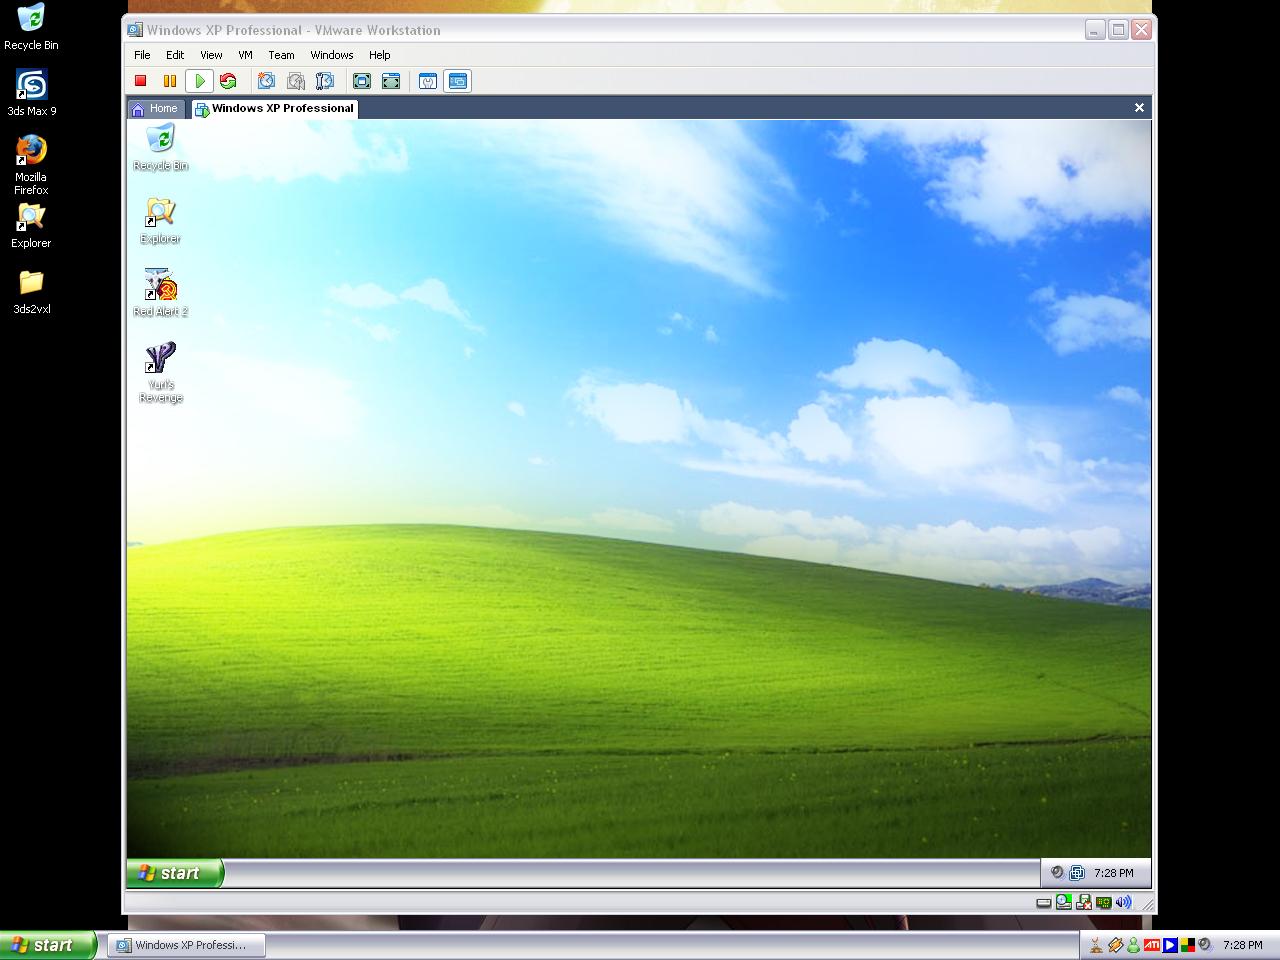
Task: Click the floppy drive status icon with red X
Action: pos(1083,902)
